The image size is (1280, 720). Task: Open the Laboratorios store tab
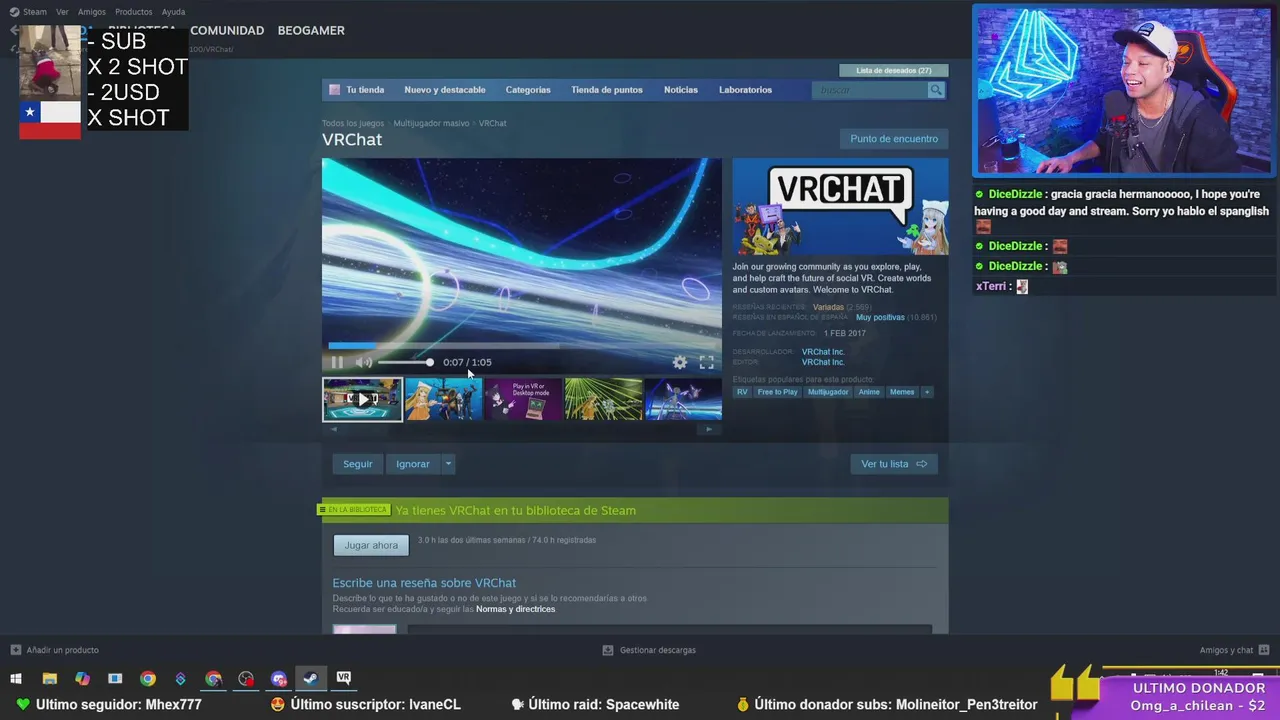pyautogui.click(x=745, y=90)
